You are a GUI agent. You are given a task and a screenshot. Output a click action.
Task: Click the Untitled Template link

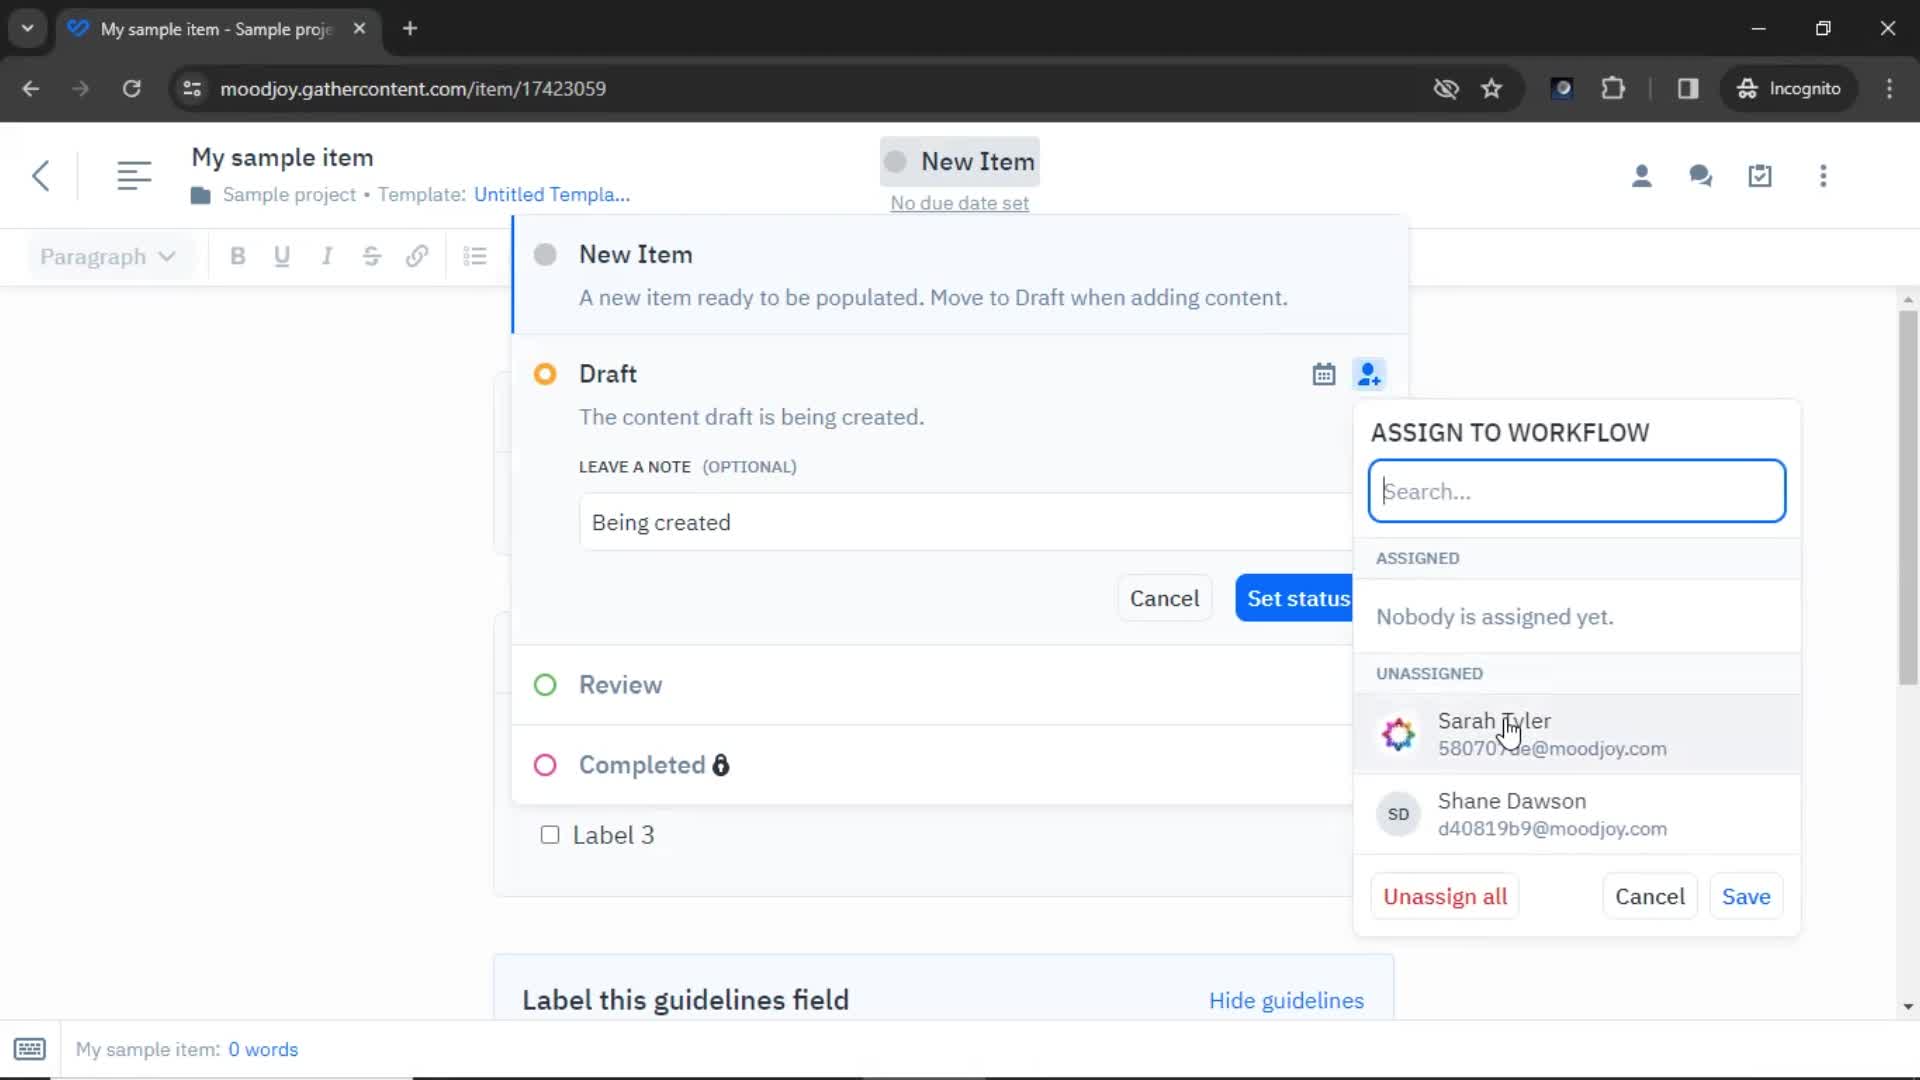550,194
